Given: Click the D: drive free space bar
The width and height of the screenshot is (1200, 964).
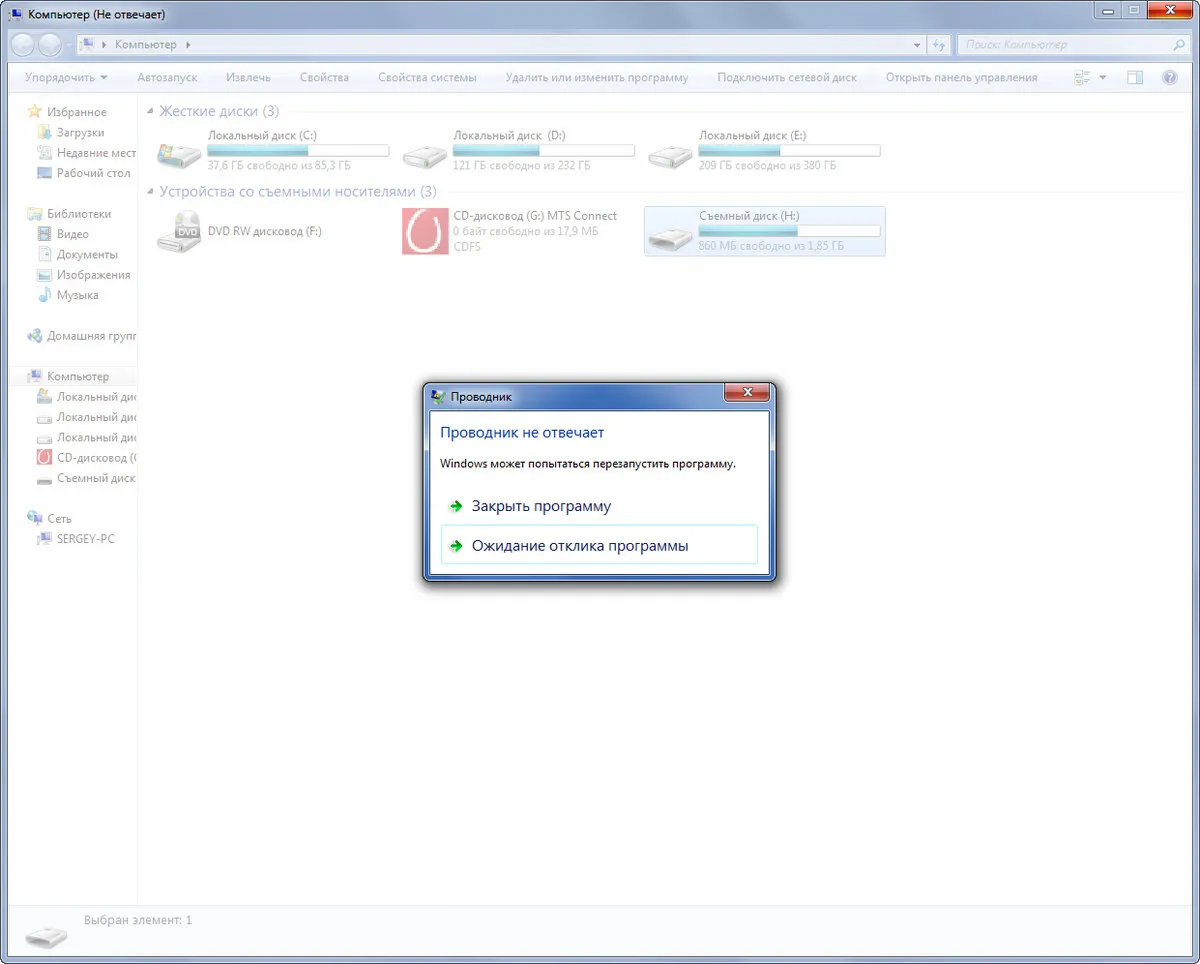Looking at the screenshot, I should (x=543, y=151).
